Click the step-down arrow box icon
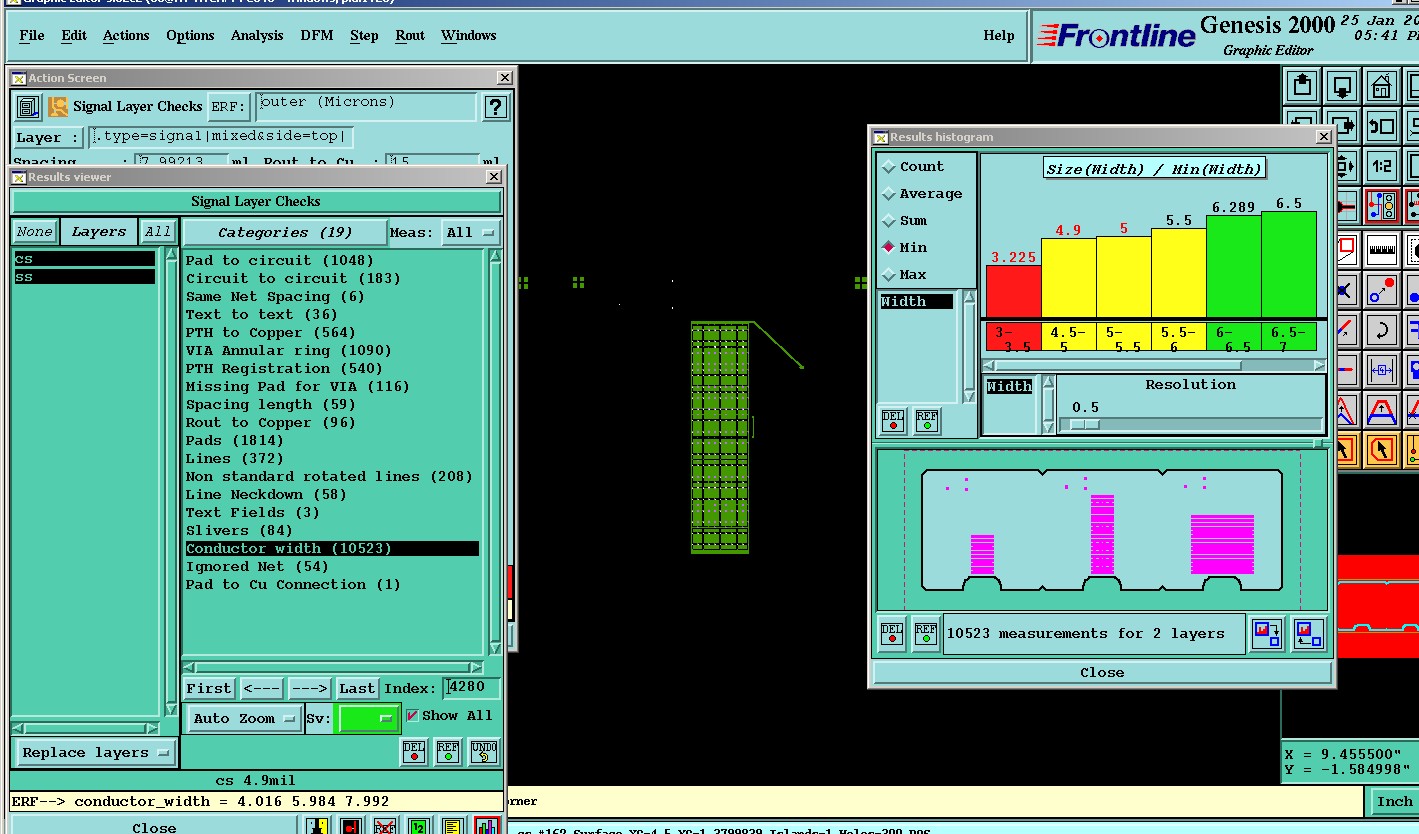 [x=1342, y=85]
